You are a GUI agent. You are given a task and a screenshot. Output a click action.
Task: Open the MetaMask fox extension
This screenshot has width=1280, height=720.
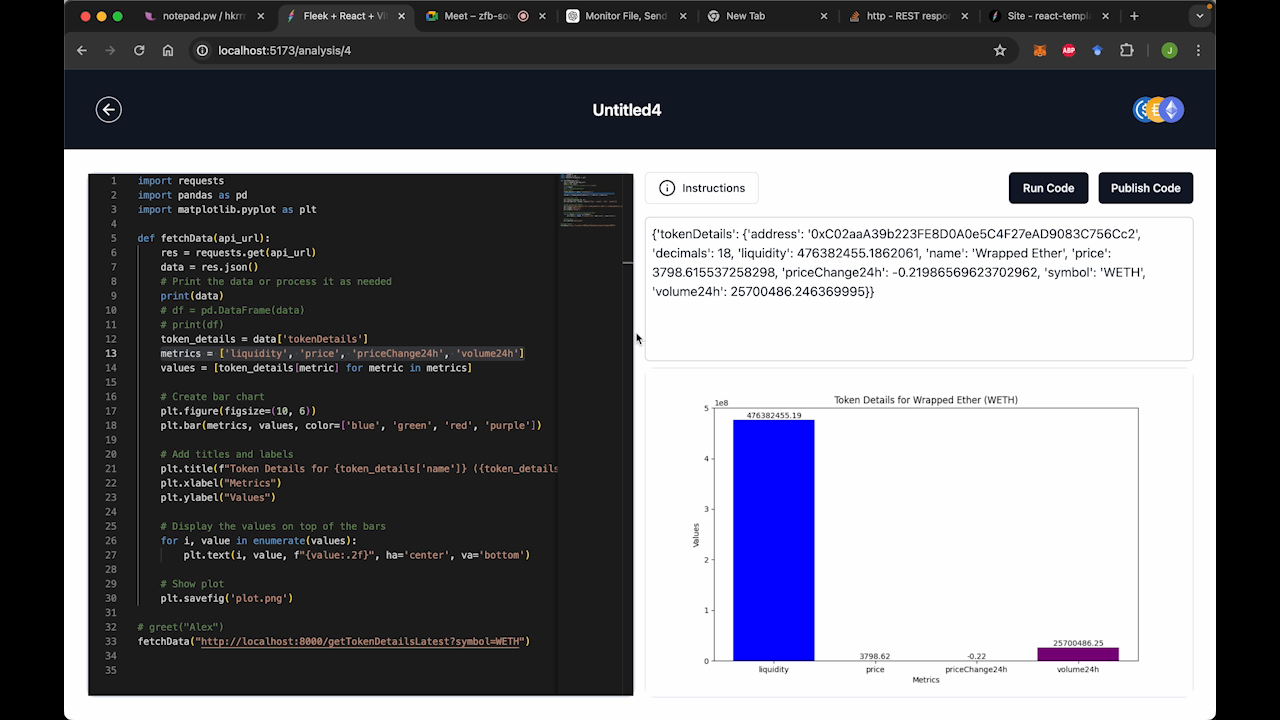coord(1040,50)
